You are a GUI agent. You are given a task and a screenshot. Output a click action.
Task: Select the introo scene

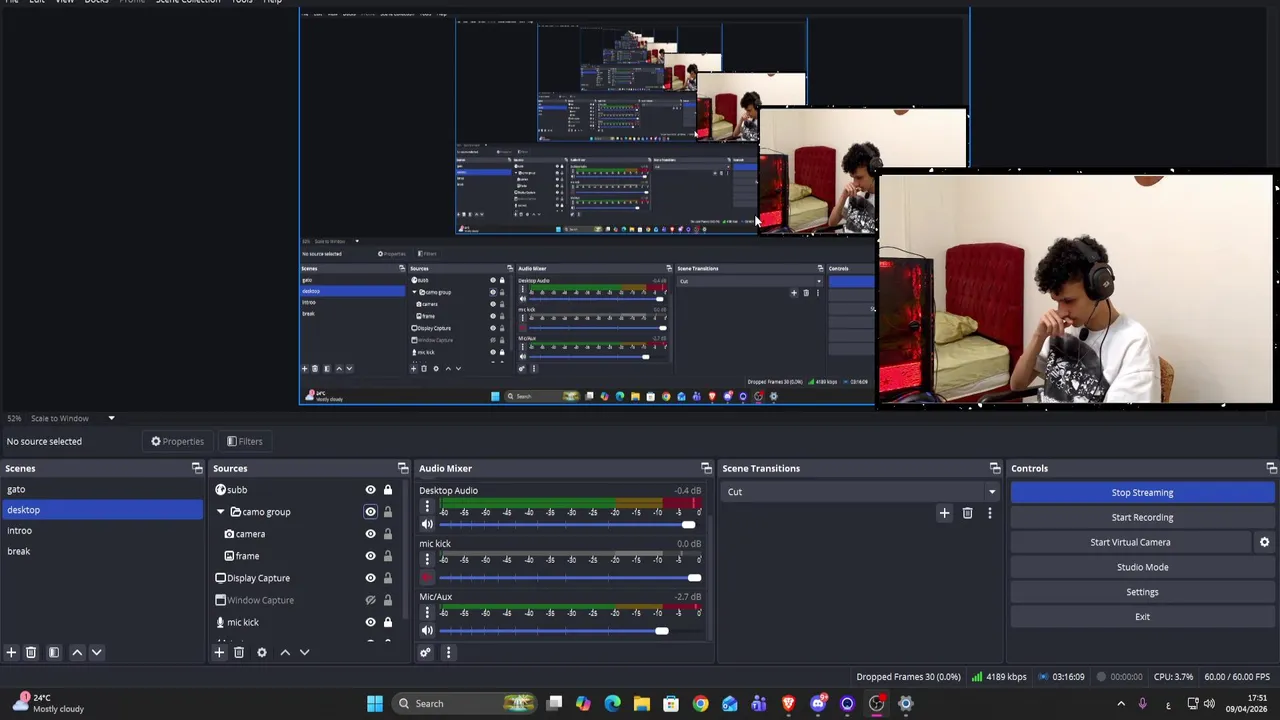102,531
